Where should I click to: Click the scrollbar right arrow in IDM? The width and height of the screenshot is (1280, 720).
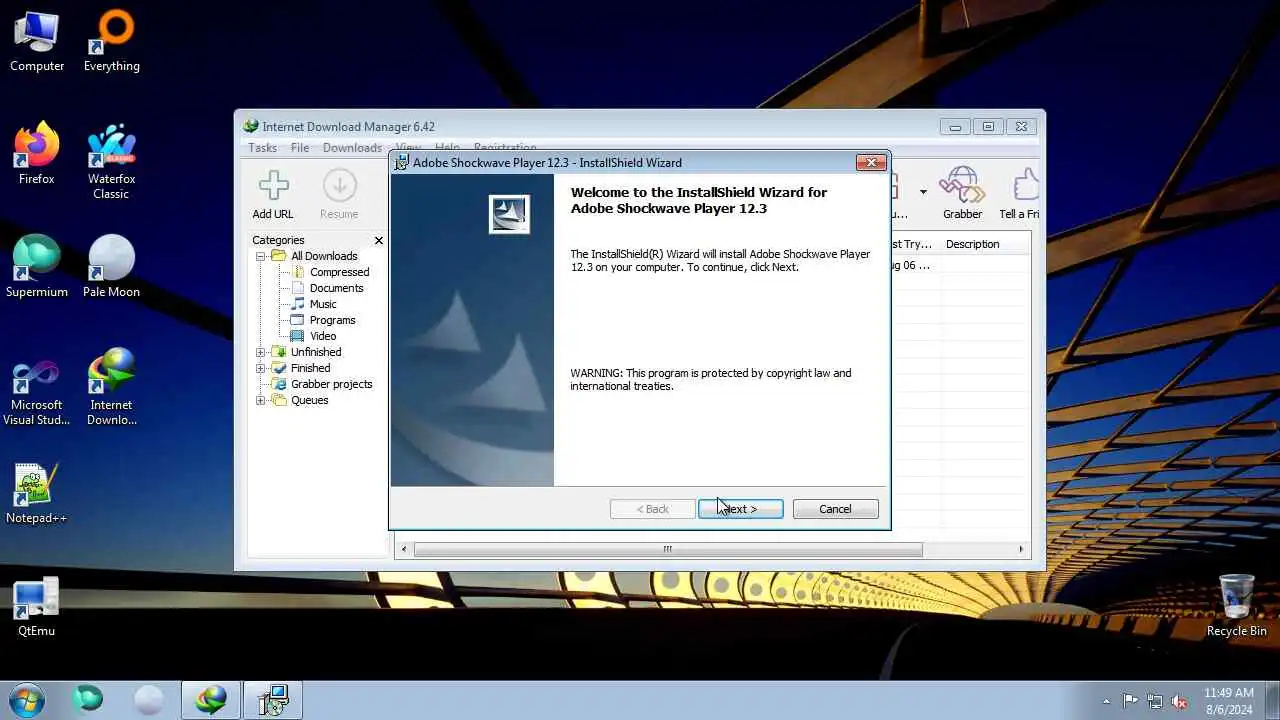point(1021,549)
